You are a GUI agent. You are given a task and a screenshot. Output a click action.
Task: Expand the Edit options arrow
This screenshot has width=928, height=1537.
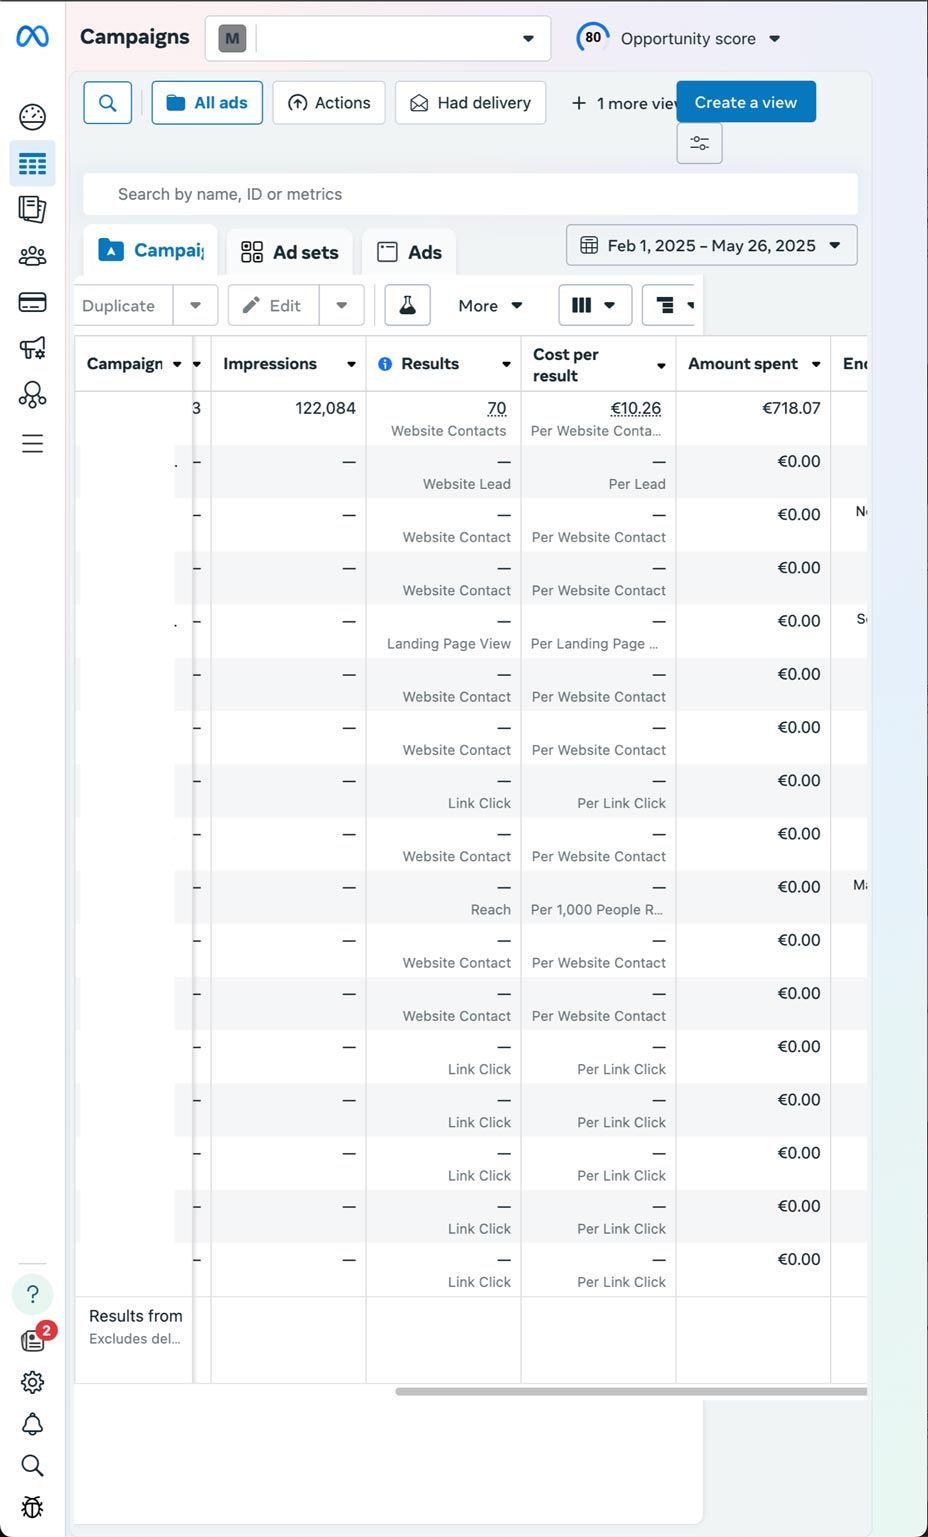pyautogui.click(x=342, y=305)
